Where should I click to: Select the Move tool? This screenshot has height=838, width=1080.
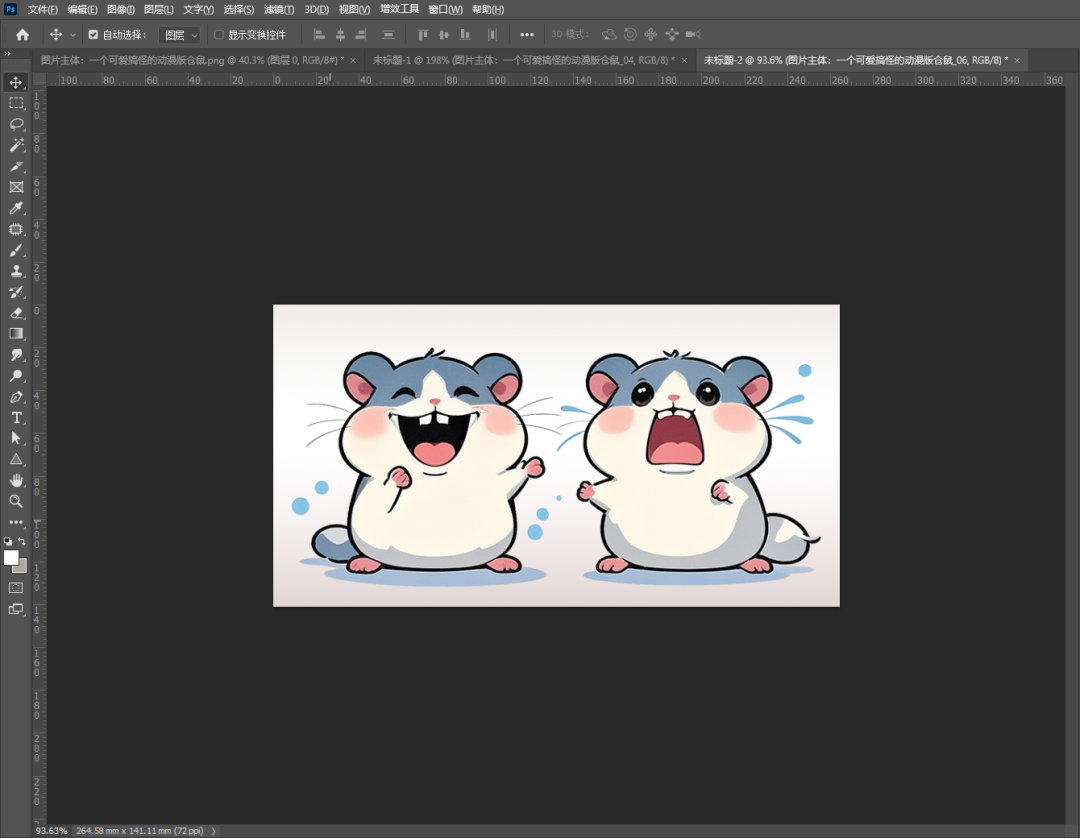(x=15, y=82)
